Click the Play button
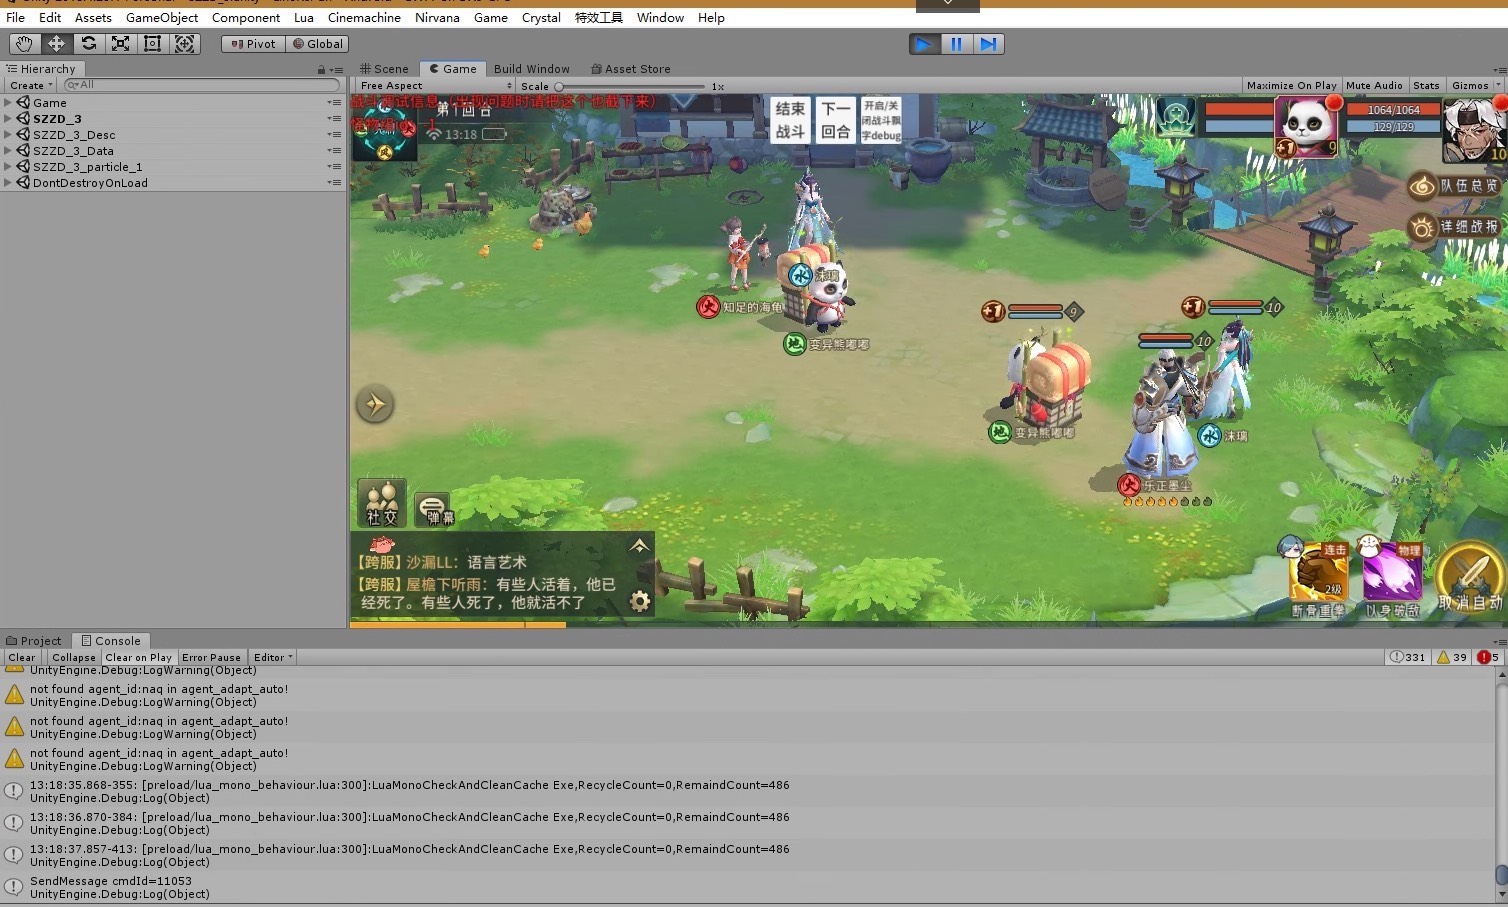Screen dimensions: 1508x907 click(924, 44)
